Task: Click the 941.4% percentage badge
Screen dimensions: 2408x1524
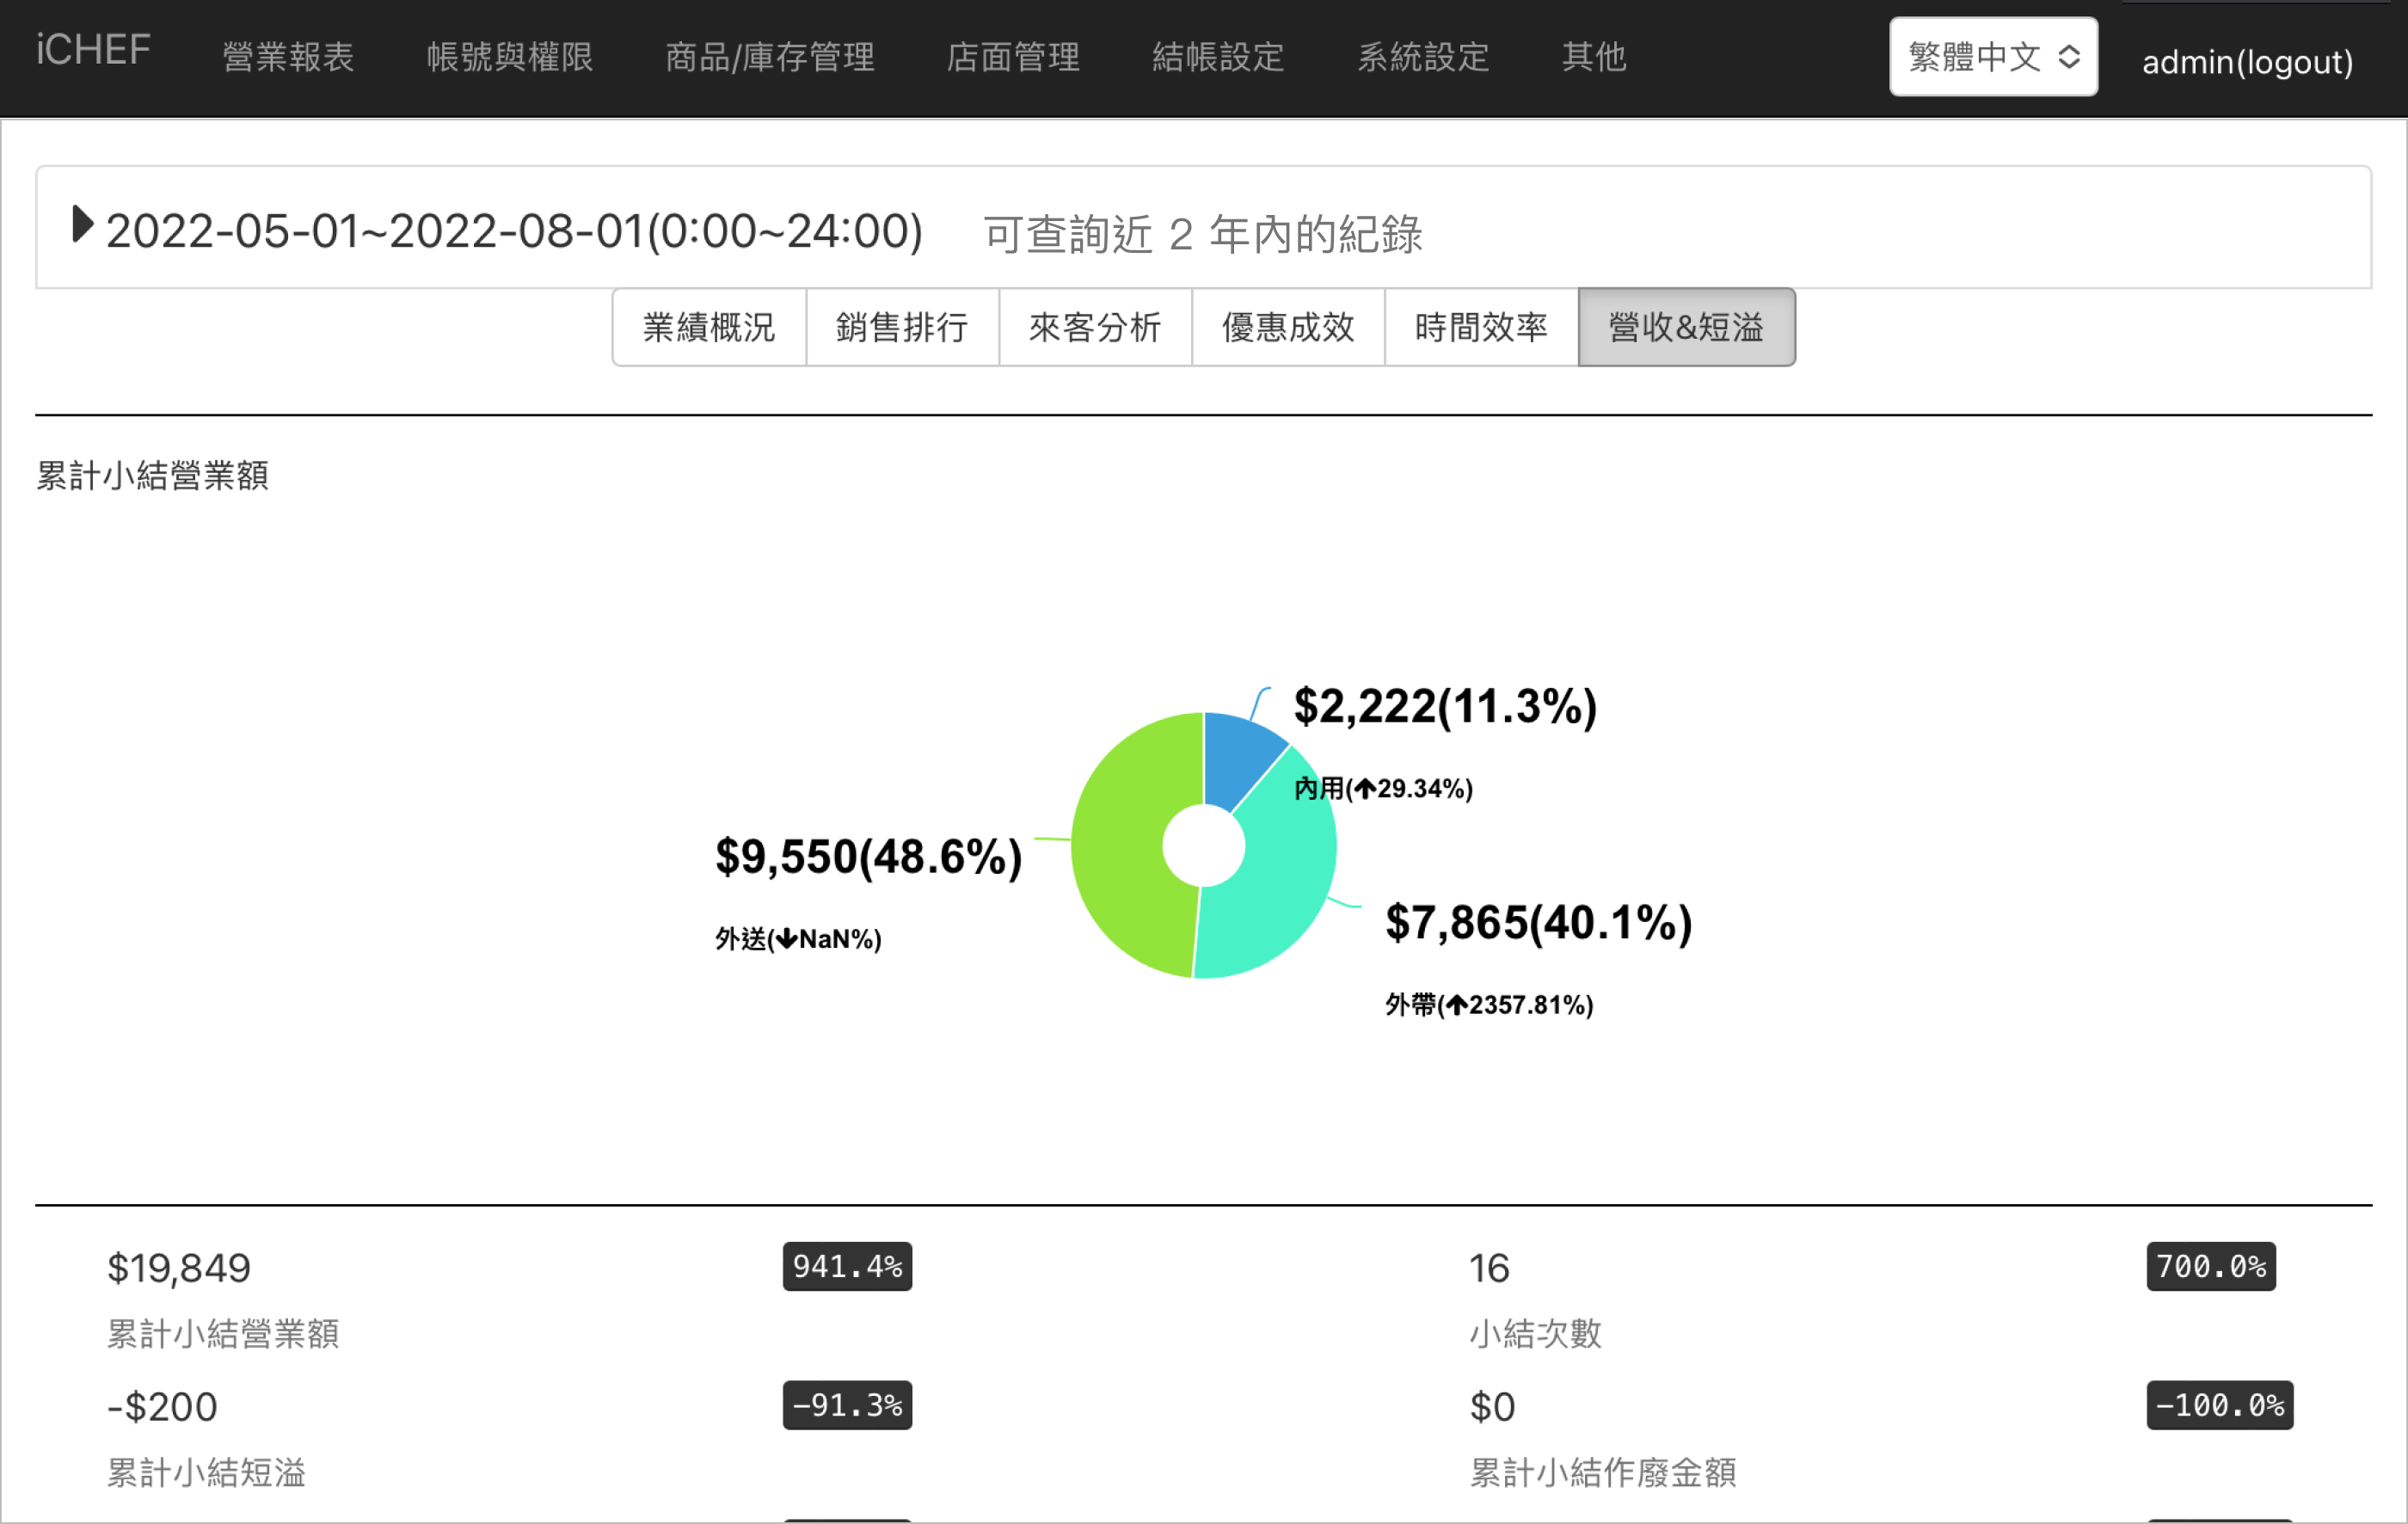Action: coord(846,1266)
